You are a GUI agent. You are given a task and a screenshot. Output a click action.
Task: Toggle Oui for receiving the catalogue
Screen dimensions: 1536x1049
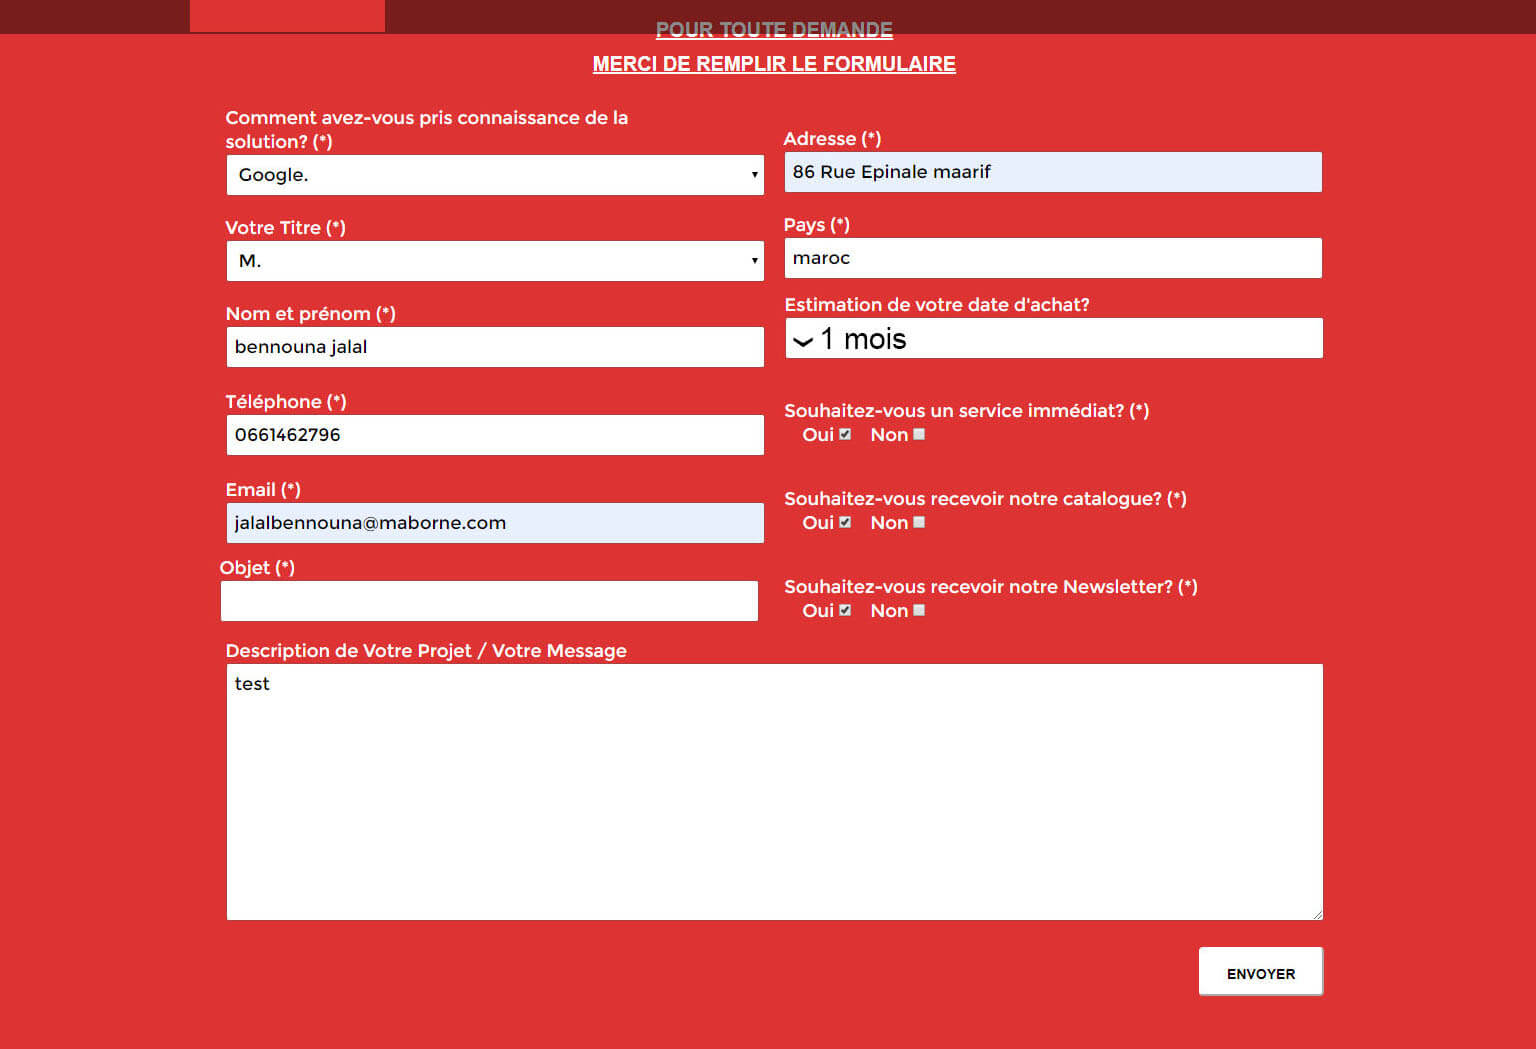[845, 522]
